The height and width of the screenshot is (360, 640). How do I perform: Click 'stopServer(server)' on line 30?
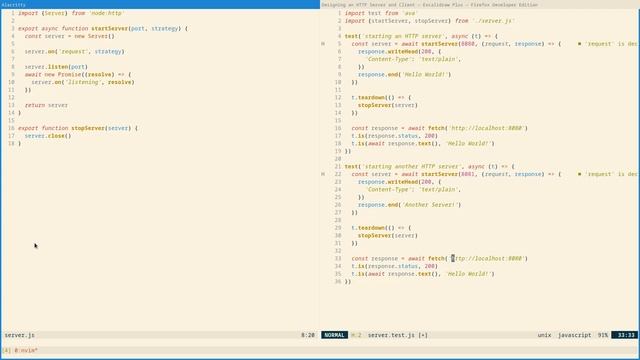tap(388, 236)
